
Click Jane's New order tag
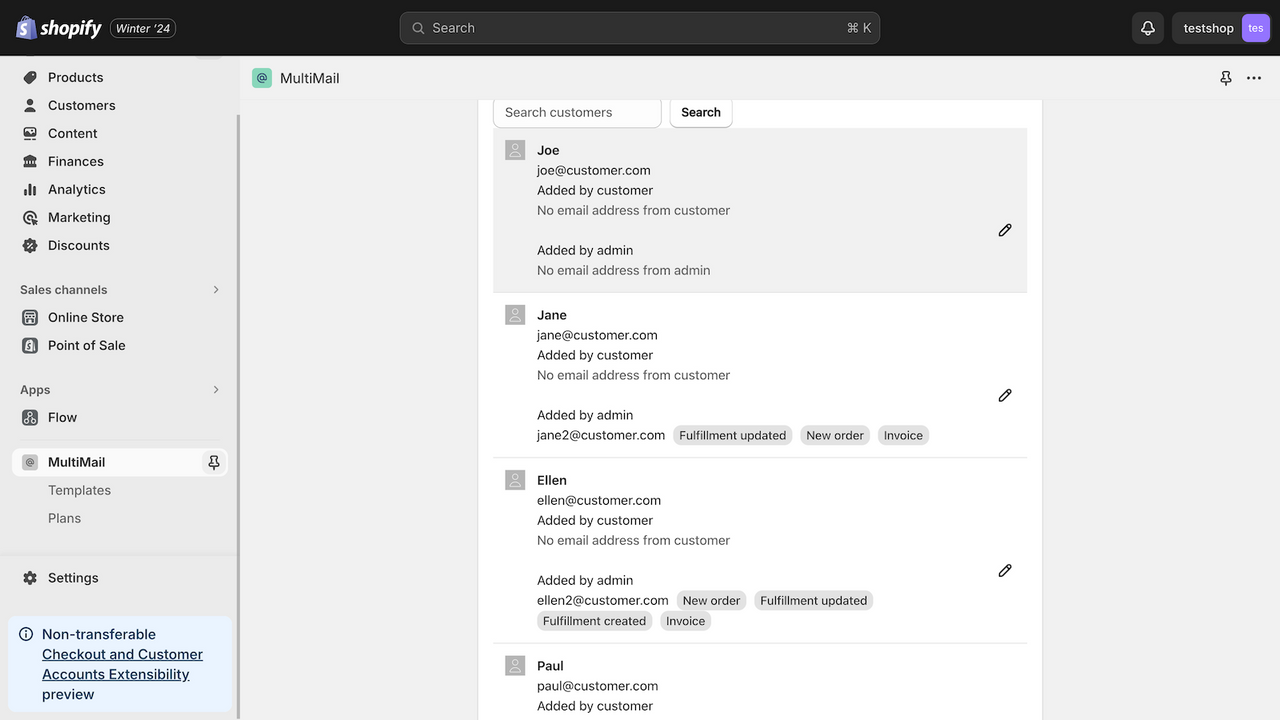pos(835,435)
